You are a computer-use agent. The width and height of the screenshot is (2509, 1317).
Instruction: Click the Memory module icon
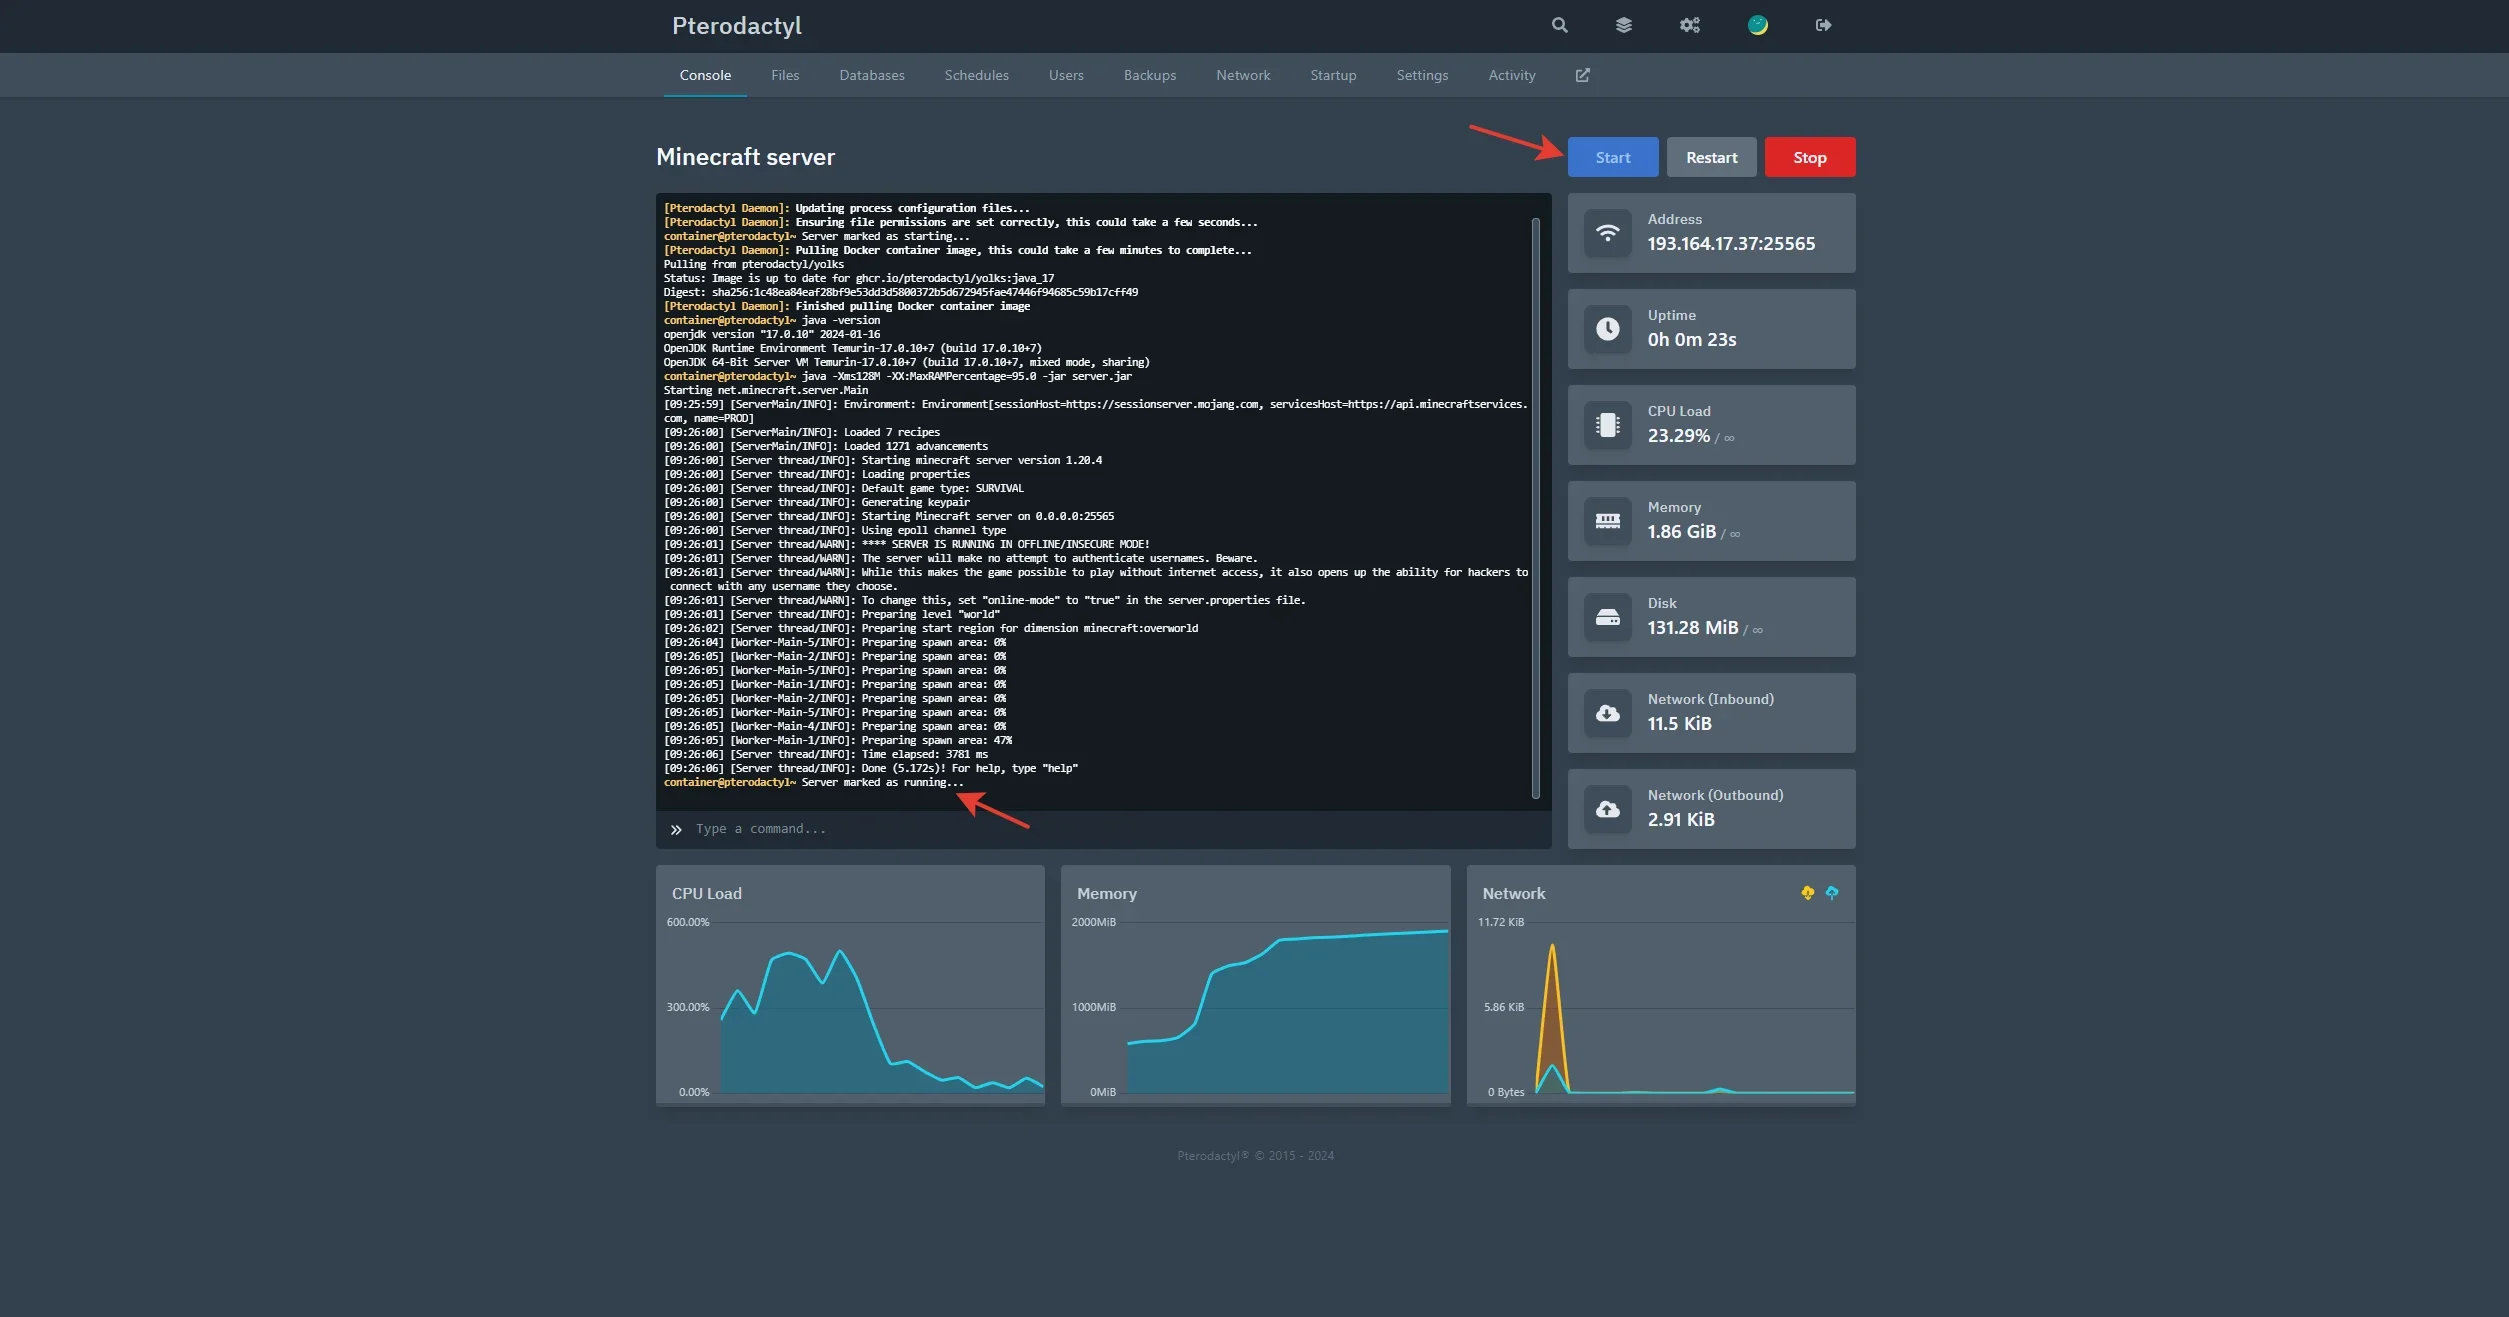point(1607,521)
